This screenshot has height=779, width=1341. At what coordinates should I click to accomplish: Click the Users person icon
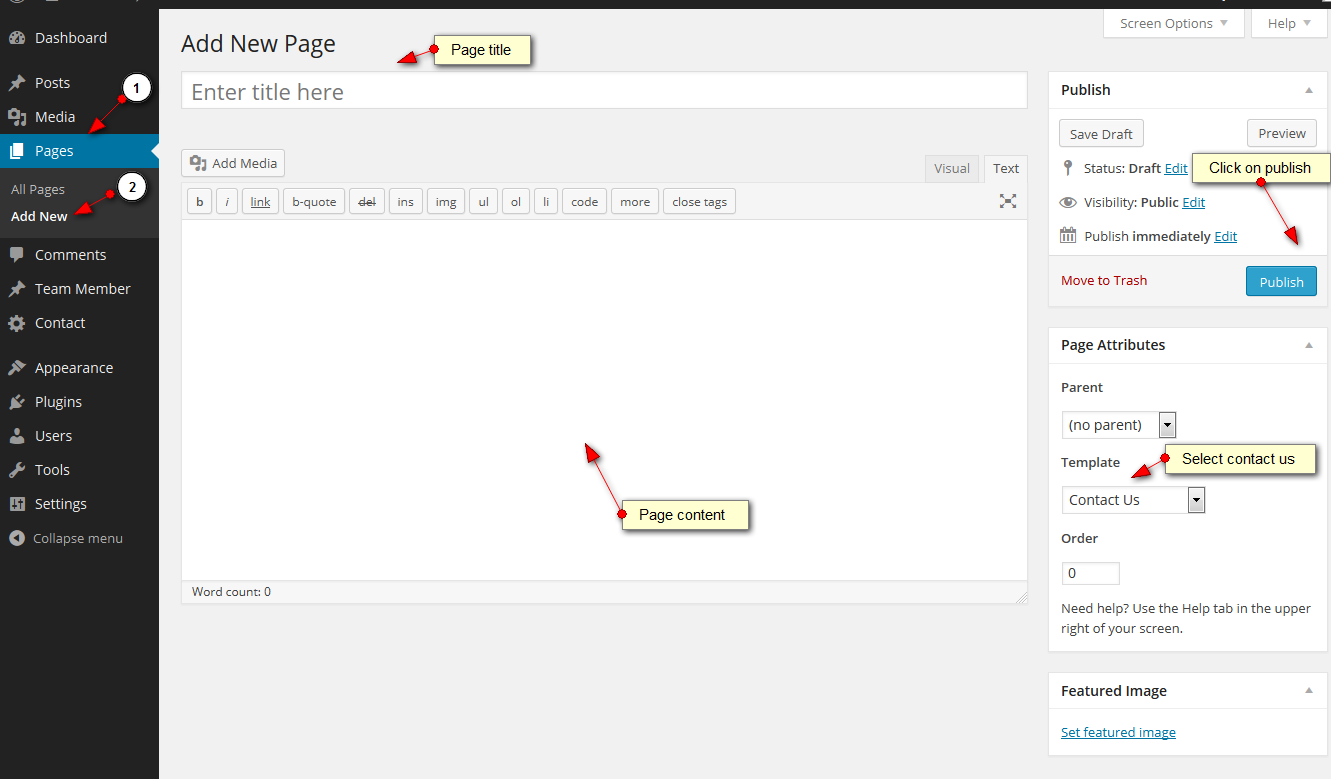pos(17,436)
